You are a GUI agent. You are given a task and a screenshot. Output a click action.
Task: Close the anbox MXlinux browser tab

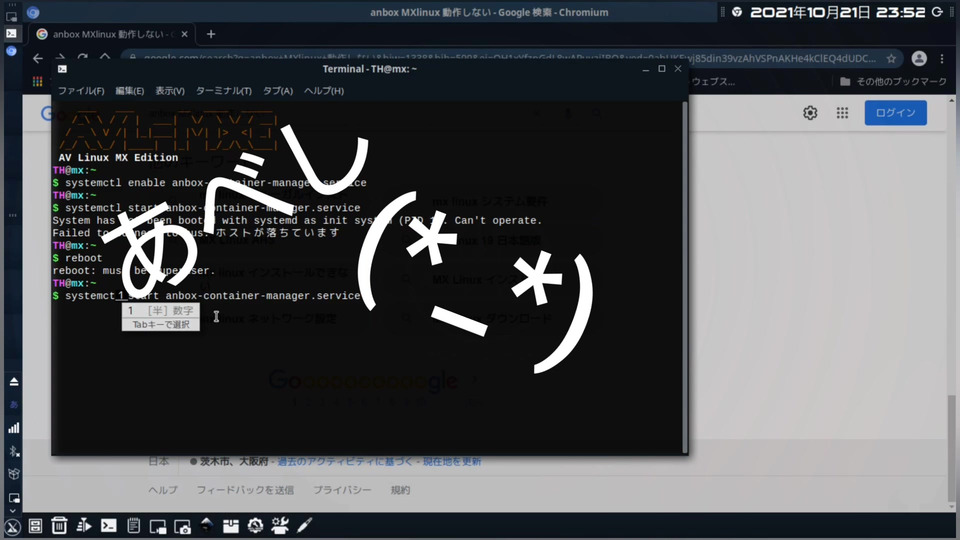[185, 34]
